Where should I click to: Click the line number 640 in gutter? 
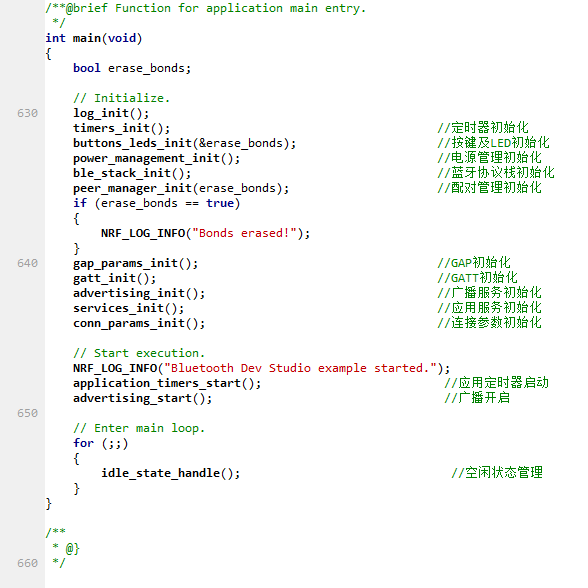pos(27,263)
